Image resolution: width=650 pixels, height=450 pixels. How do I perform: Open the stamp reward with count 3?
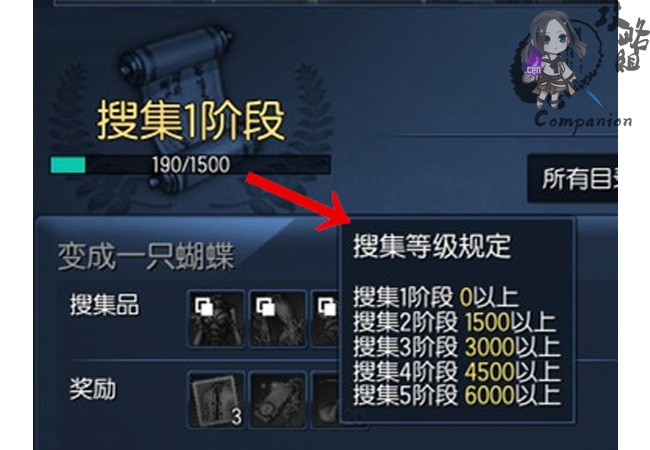pyautogui.click(x=216, y=400)
